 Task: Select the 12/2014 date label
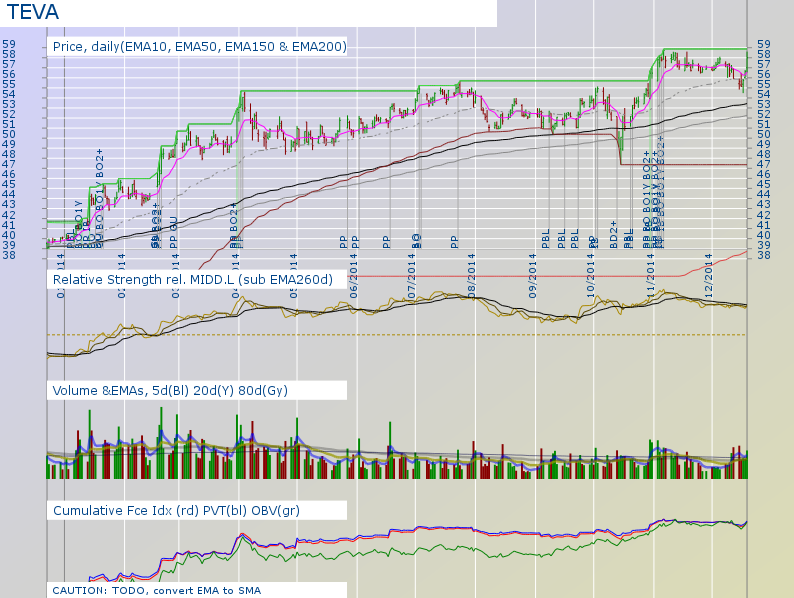(708, 276)
